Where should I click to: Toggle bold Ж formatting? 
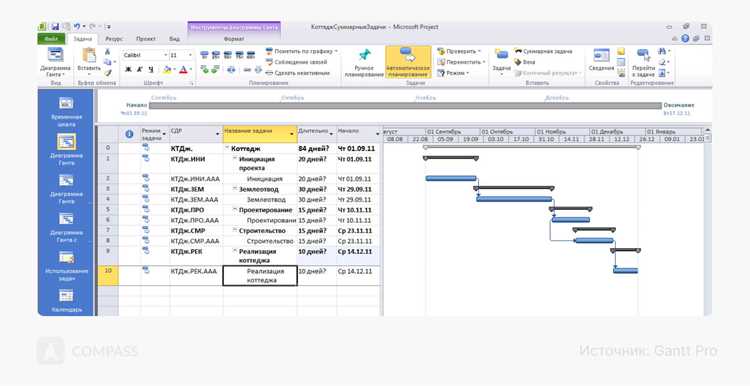tap(128, 70)
